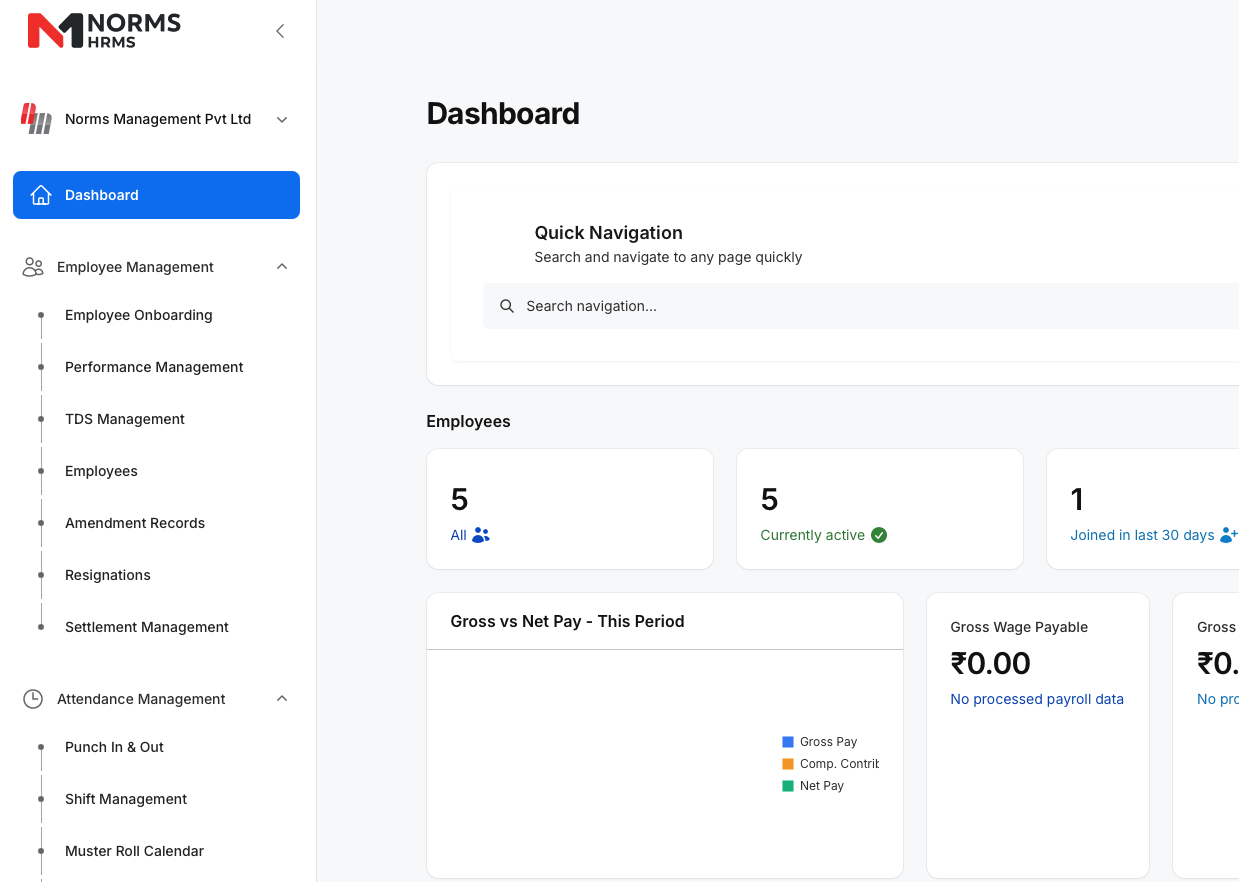Toggle the blue Gross Pay legend swatch
Image resolution: width=1239 pixels, height=882 pixels.
click(788, 742)
